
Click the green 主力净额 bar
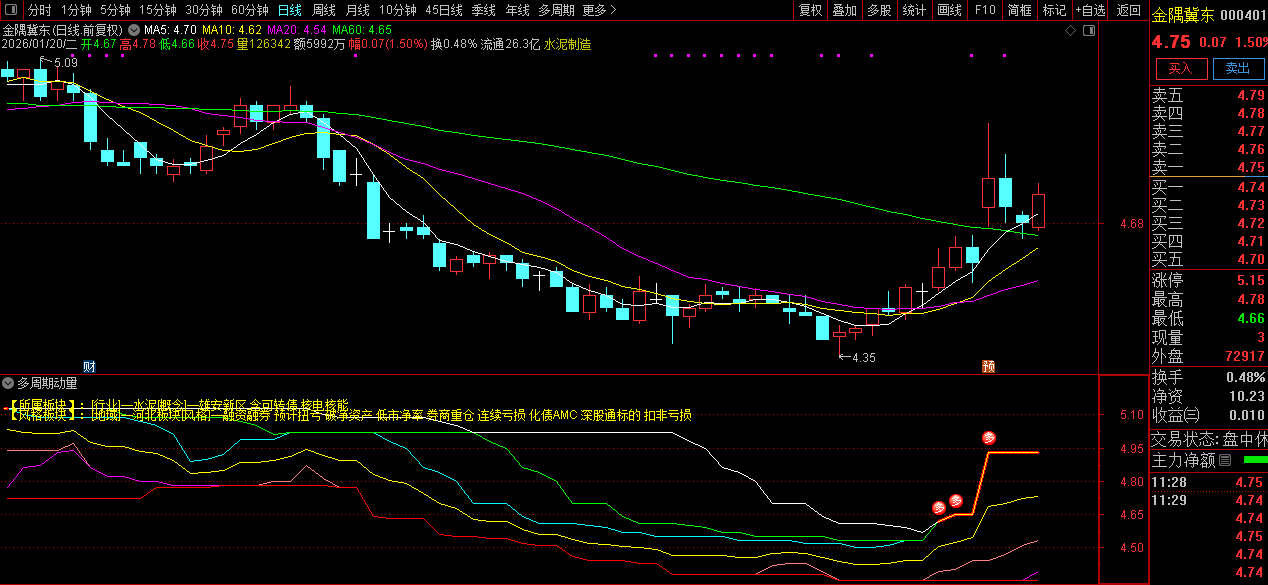click(1254, 460)
